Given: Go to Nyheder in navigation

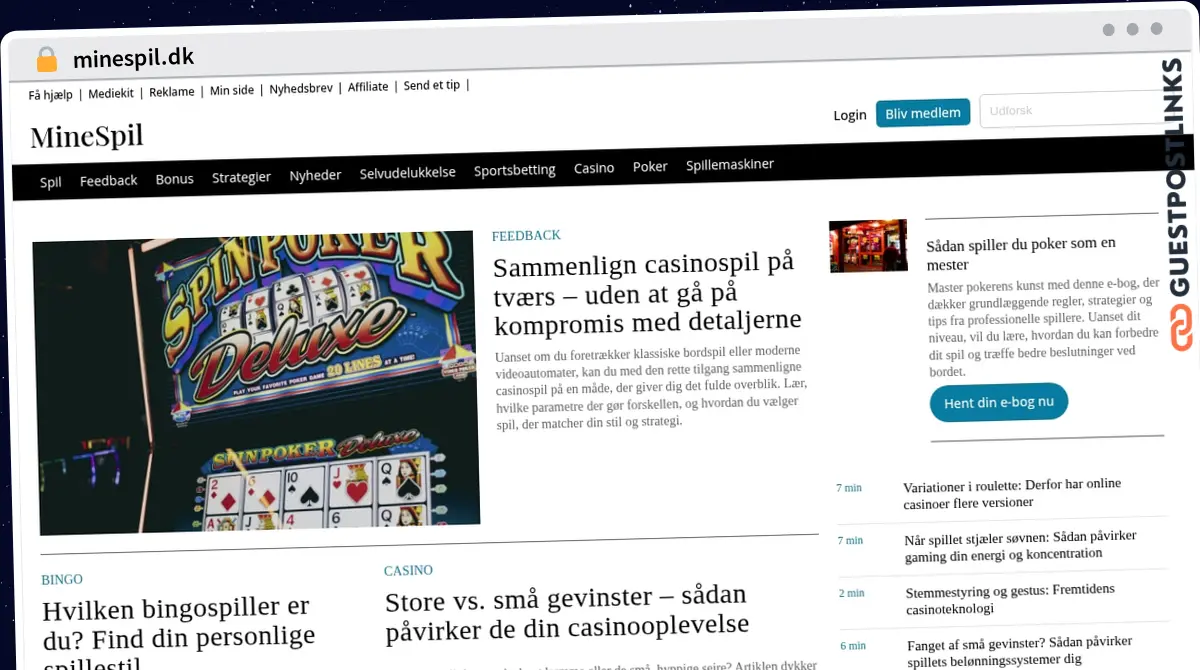Looking at the screenshot, I should point(315,175).
